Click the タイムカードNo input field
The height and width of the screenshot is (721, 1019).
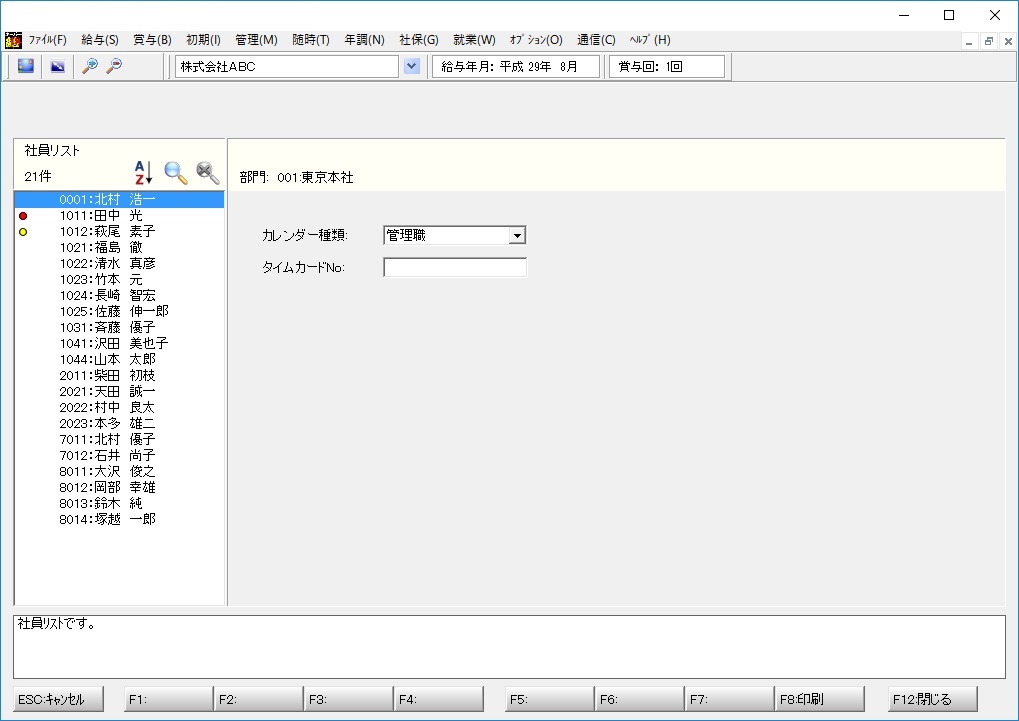[x=455, y=267]
